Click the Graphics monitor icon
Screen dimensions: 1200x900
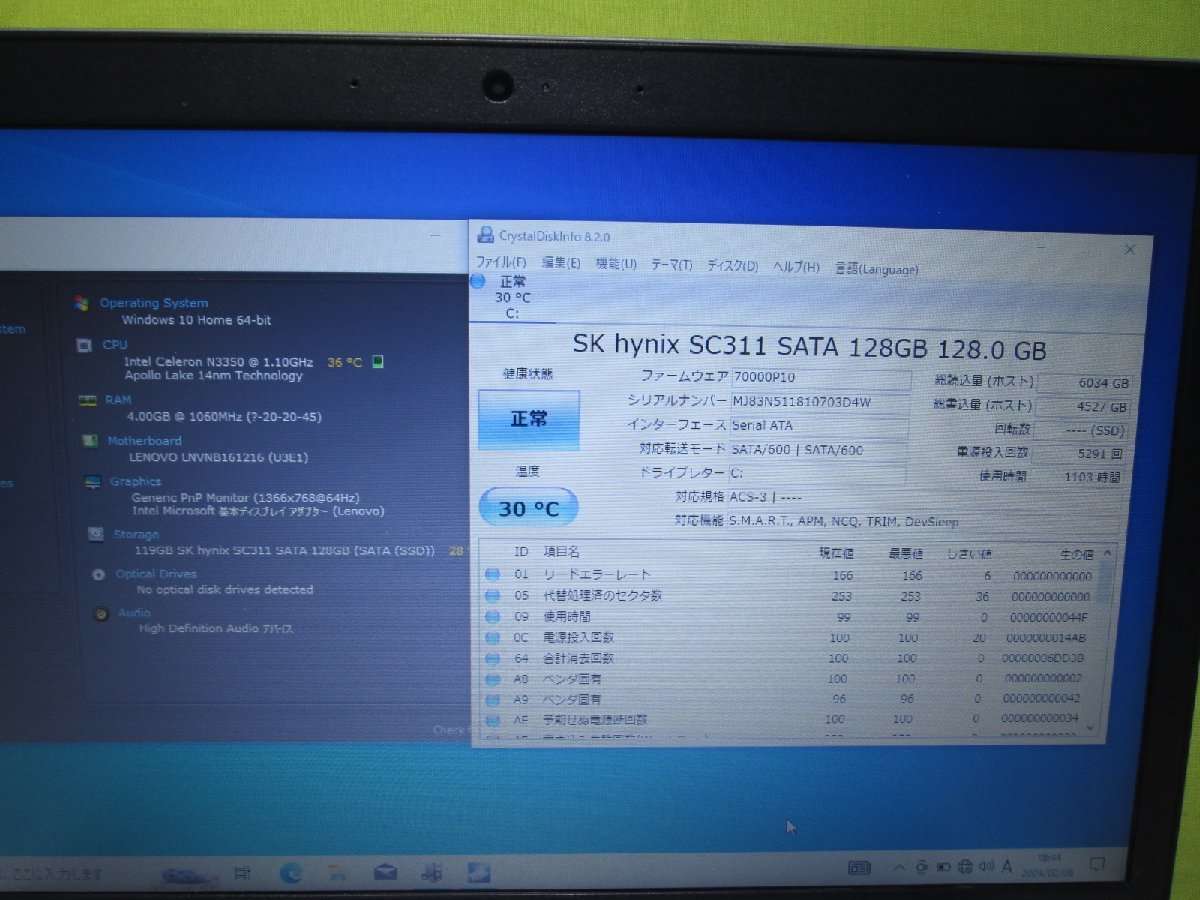click(93, 482)
